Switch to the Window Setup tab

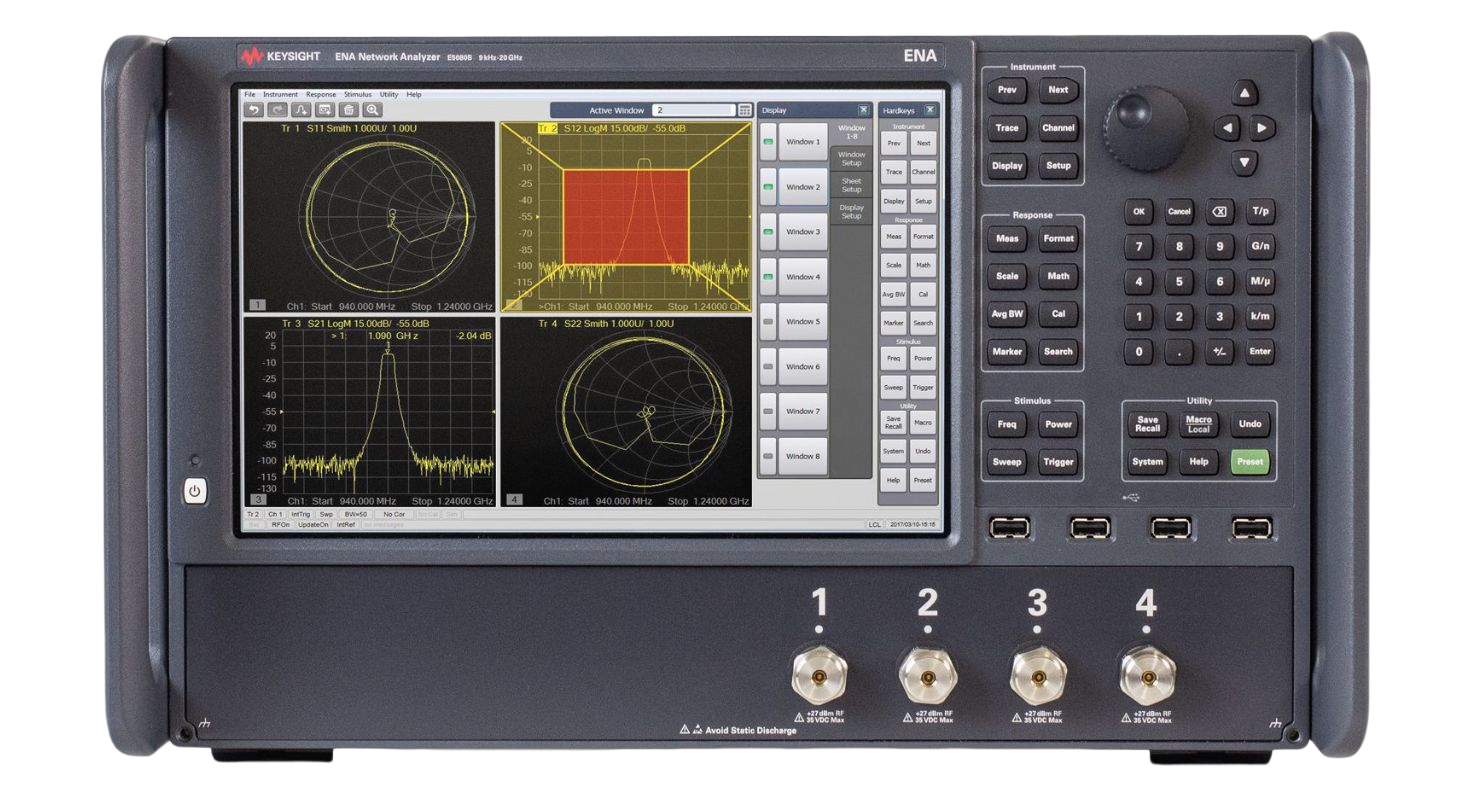pos(851,158)
